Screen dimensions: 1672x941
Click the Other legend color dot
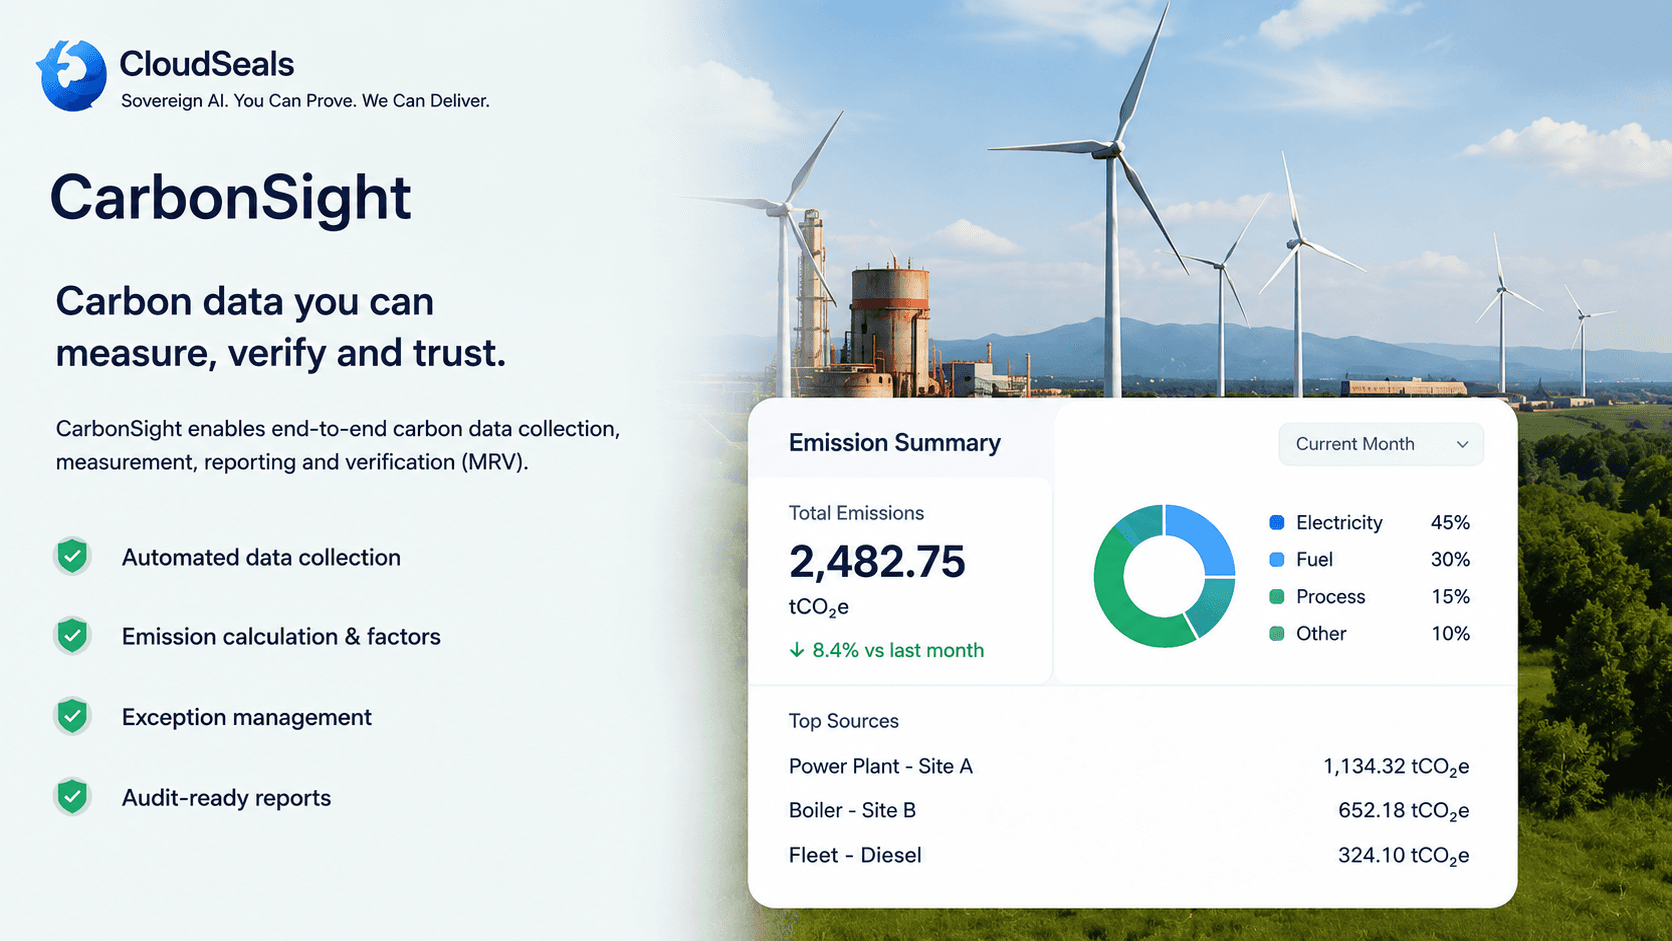point(1277,633)
